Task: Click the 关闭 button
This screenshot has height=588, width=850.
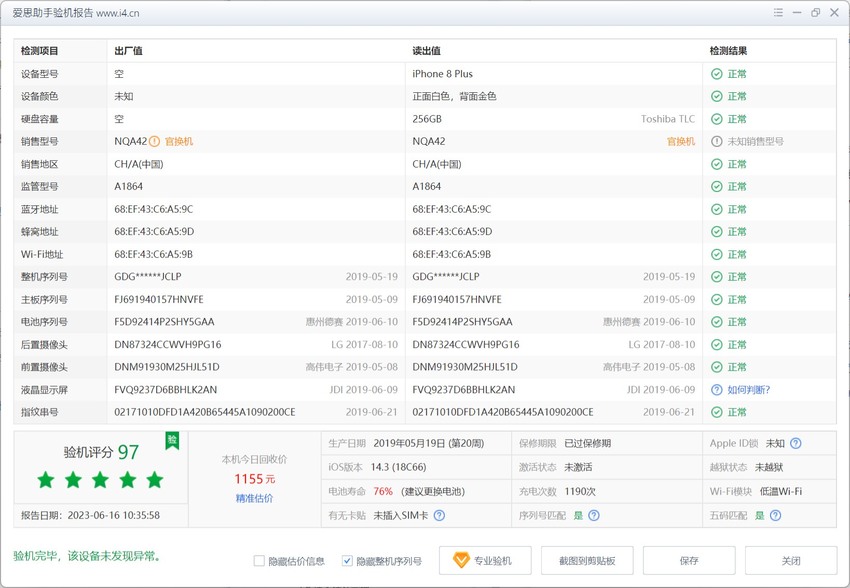Action: pos(791,560)
